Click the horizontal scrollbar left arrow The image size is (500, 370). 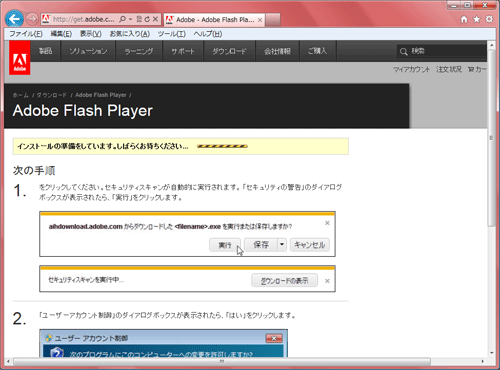tap(8, 361)
